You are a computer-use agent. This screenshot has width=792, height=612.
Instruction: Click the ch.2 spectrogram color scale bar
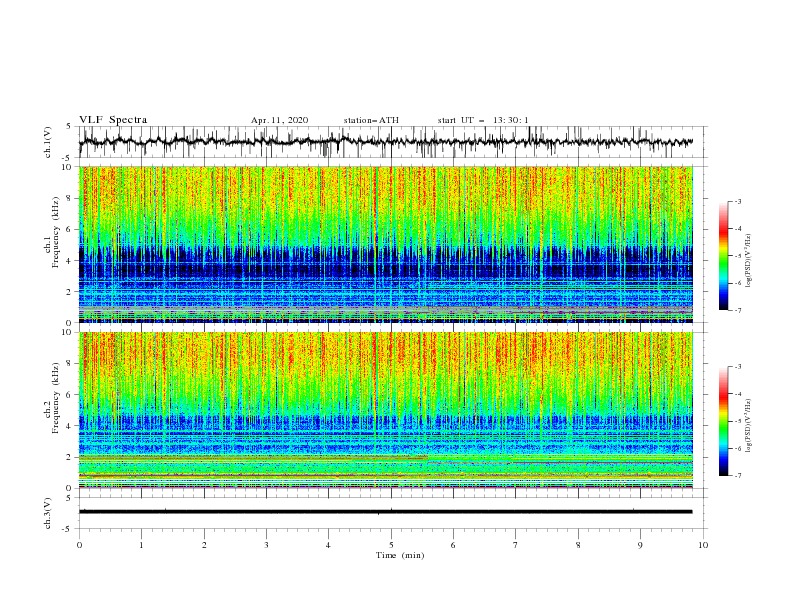tap(723, 421)
